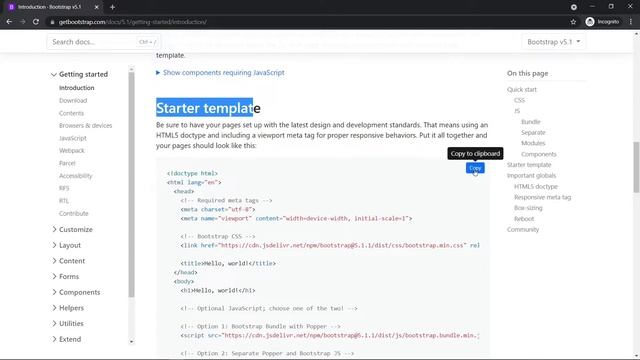Jump to Important globals in page contents

tap(531, 176)
